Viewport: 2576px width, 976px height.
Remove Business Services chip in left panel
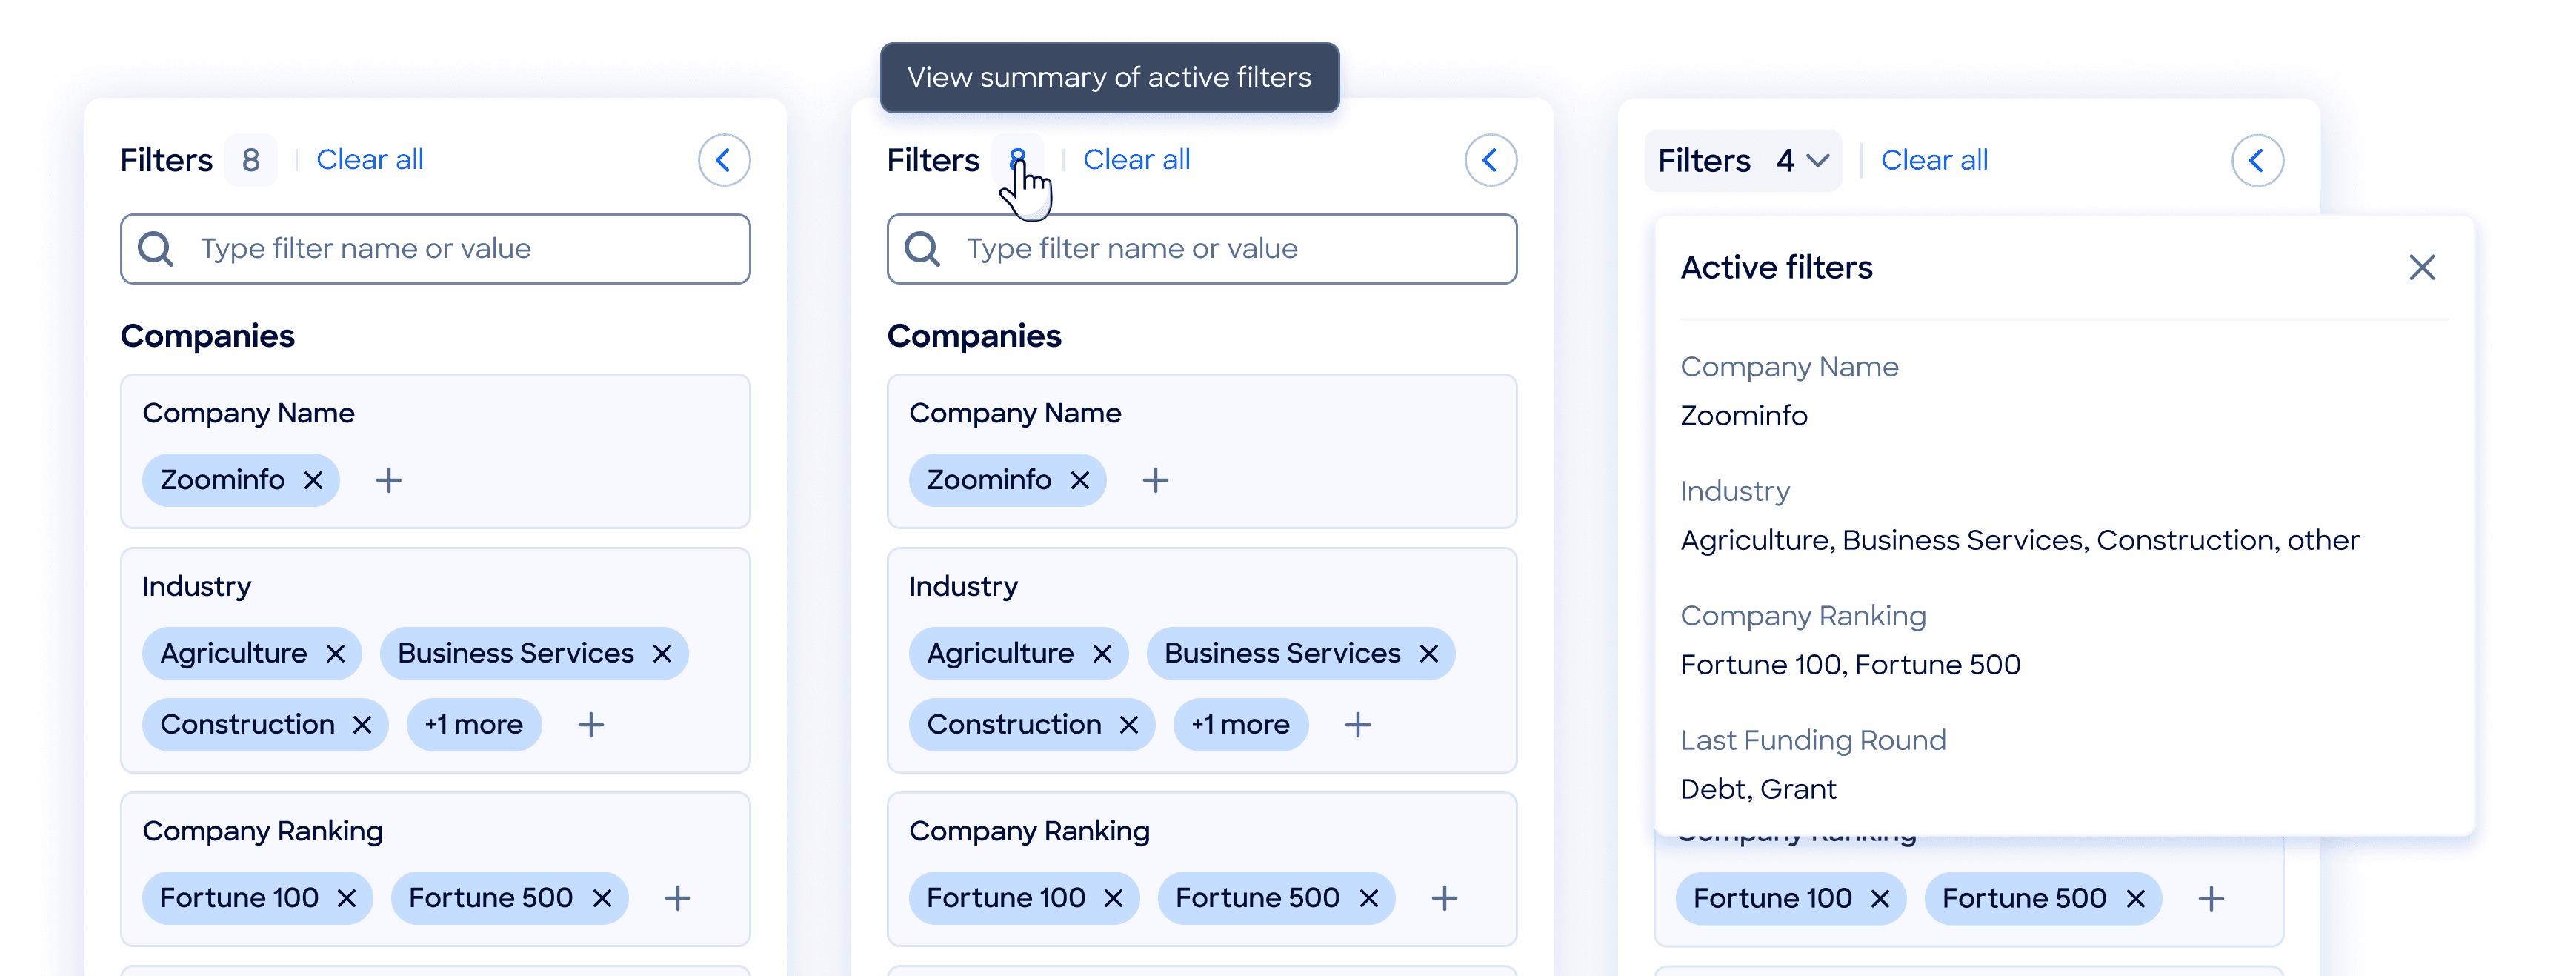[662, 654]
